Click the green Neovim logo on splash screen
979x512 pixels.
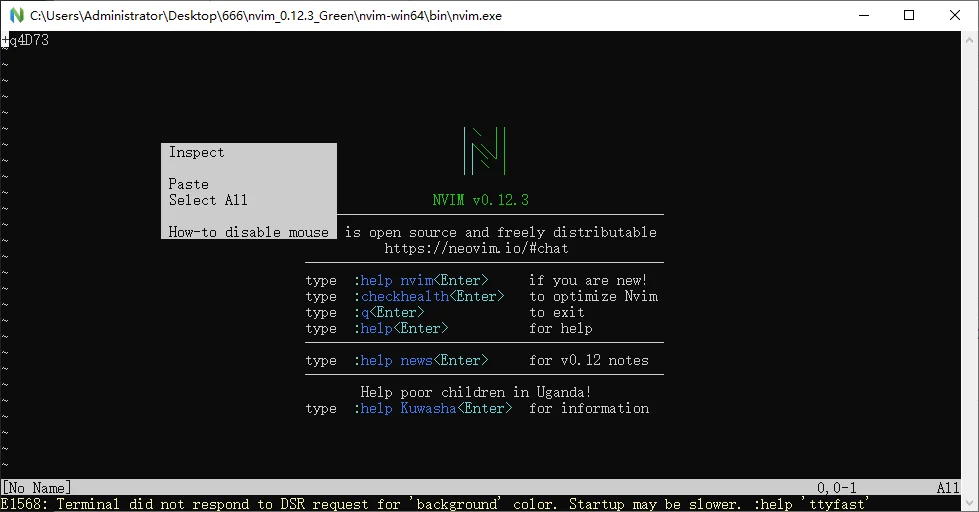tap(485, 151)
